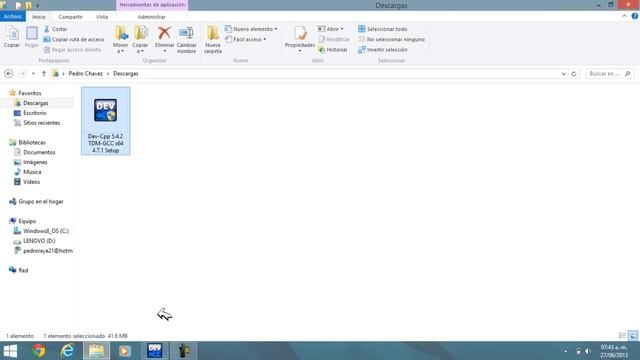This screenshot has height=360, width=640.
Task: Open Vídeos library
Action: click(x=31, y=182)
